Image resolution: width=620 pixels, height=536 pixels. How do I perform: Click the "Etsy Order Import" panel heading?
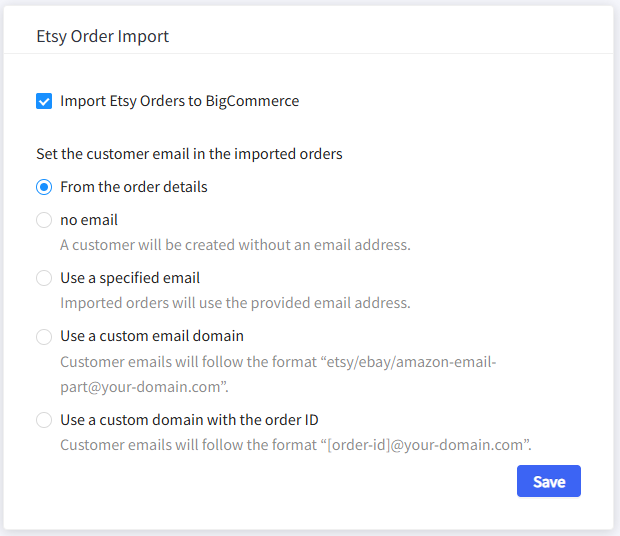(x=102, y=37)
